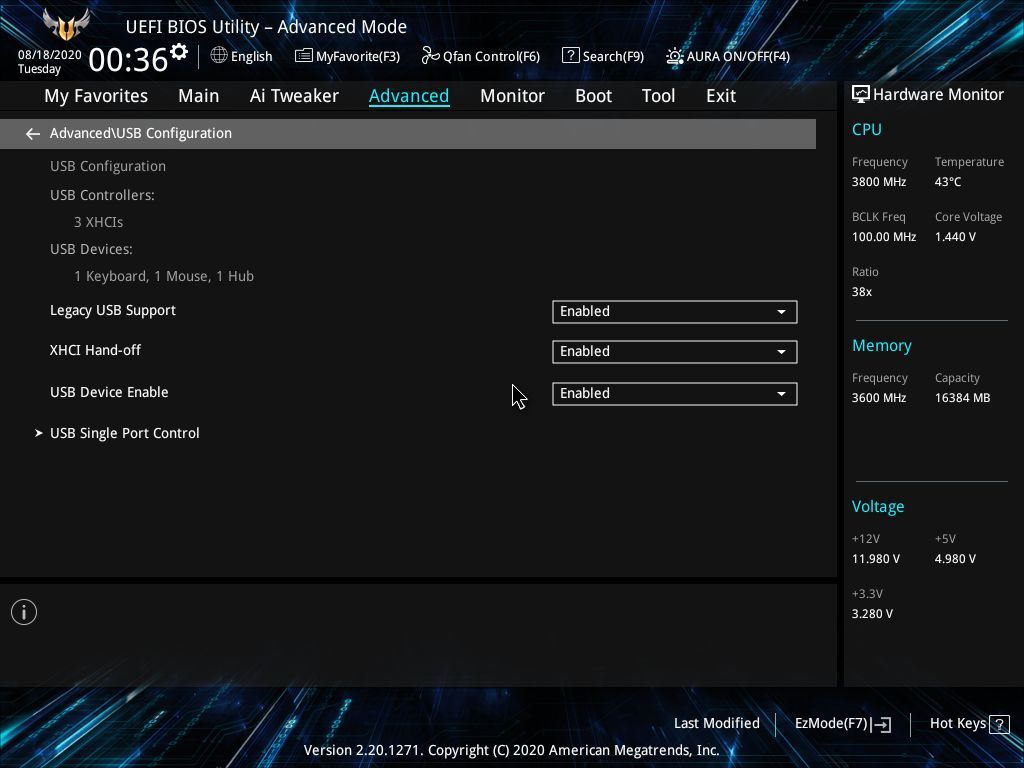The image size is (1024, 768).
Task: Click the info icon in the help panel
Action: point(24,612)
